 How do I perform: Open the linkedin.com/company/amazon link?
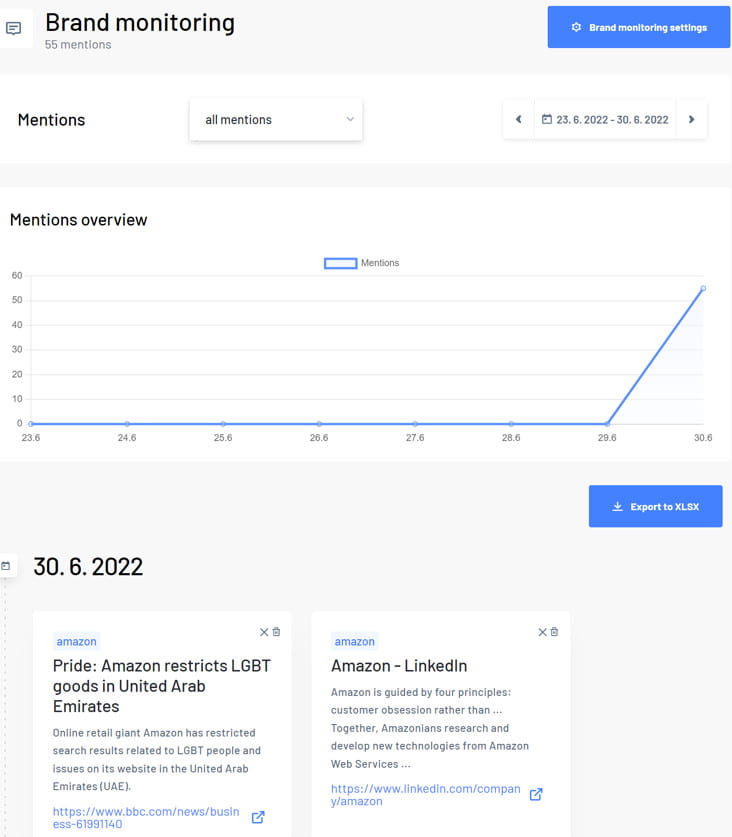425,795
